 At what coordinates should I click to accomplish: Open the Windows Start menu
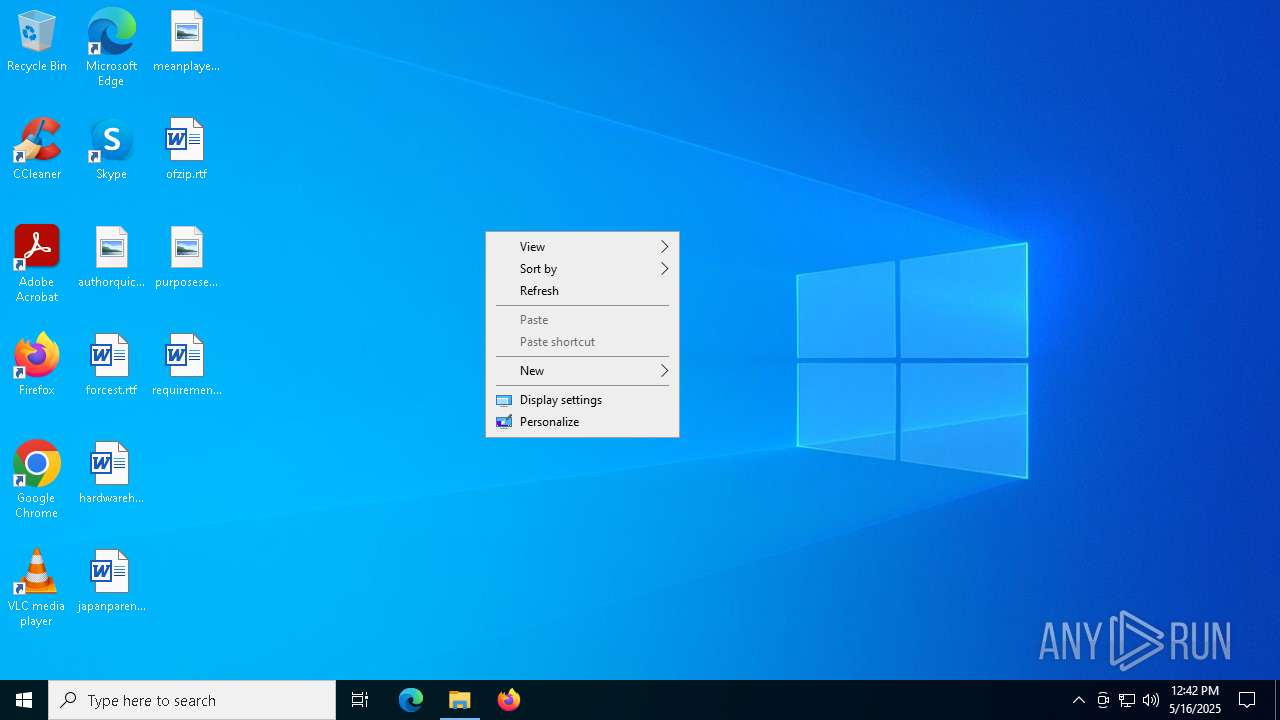coord(24,700)
